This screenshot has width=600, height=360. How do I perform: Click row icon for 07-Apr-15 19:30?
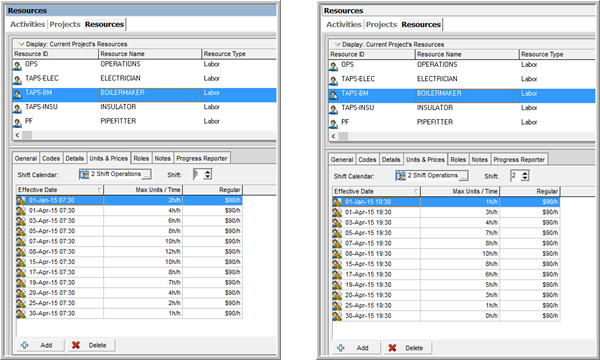pyautogui.click(x=337, y=243)
